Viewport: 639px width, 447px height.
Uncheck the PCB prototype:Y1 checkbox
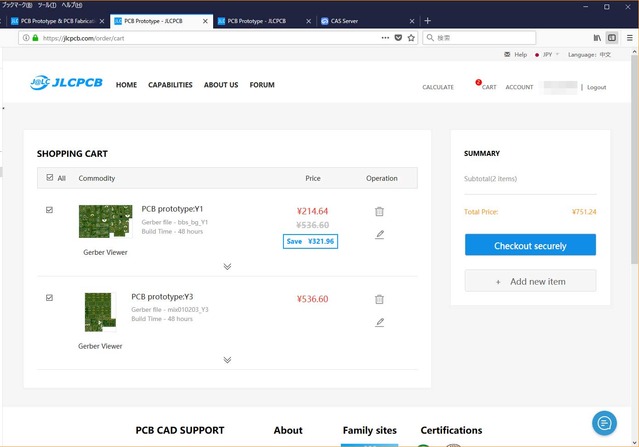(x=49, y=210)
